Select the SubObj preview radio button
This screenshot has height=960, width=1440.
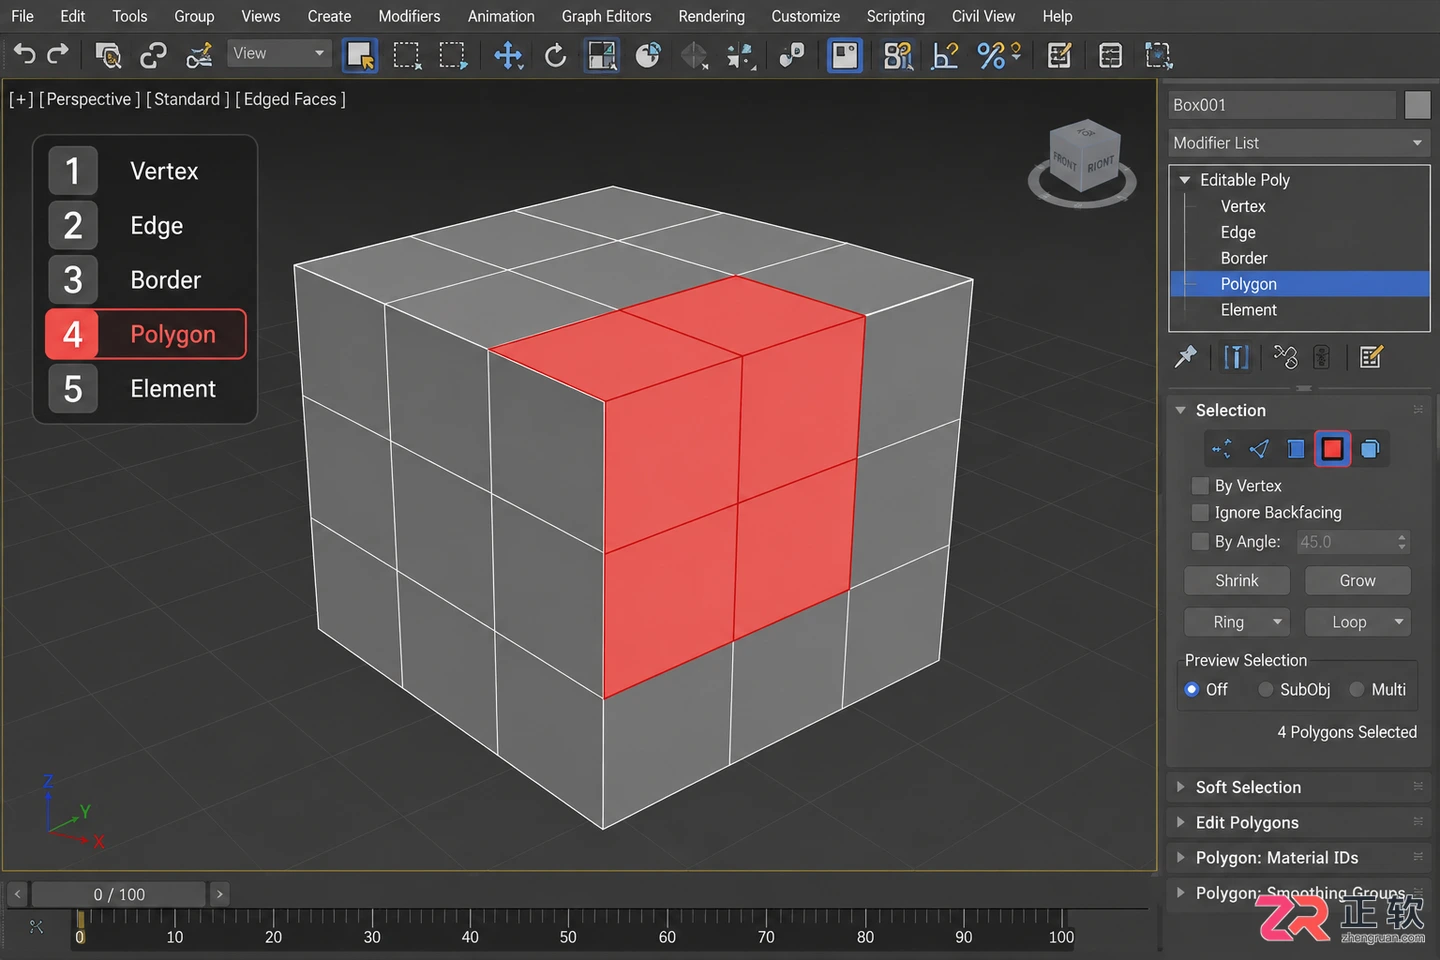tap(1265, 689)
